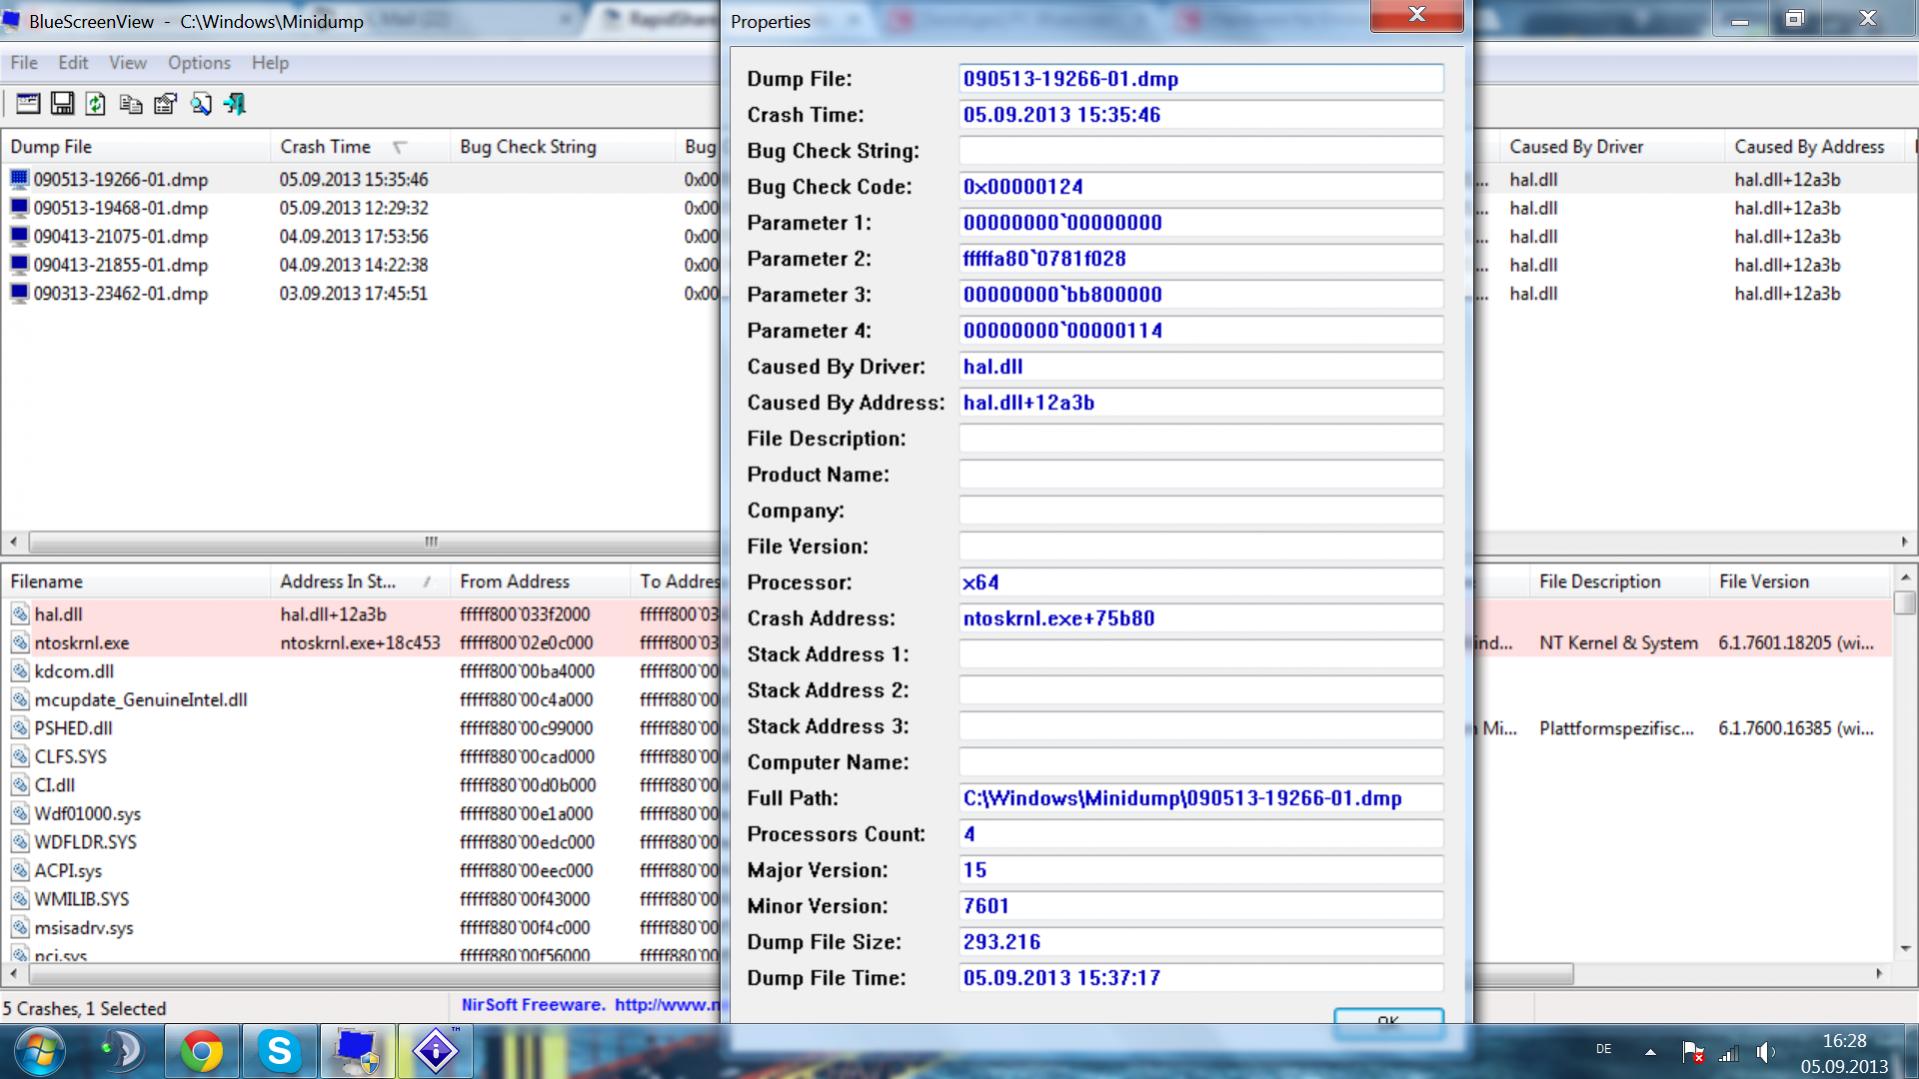Select the dump icon of 090513-19266-01.dmp
The height and width of the screenshot is (1079, 1919).
pyautogui.click(x=19, y=179)
